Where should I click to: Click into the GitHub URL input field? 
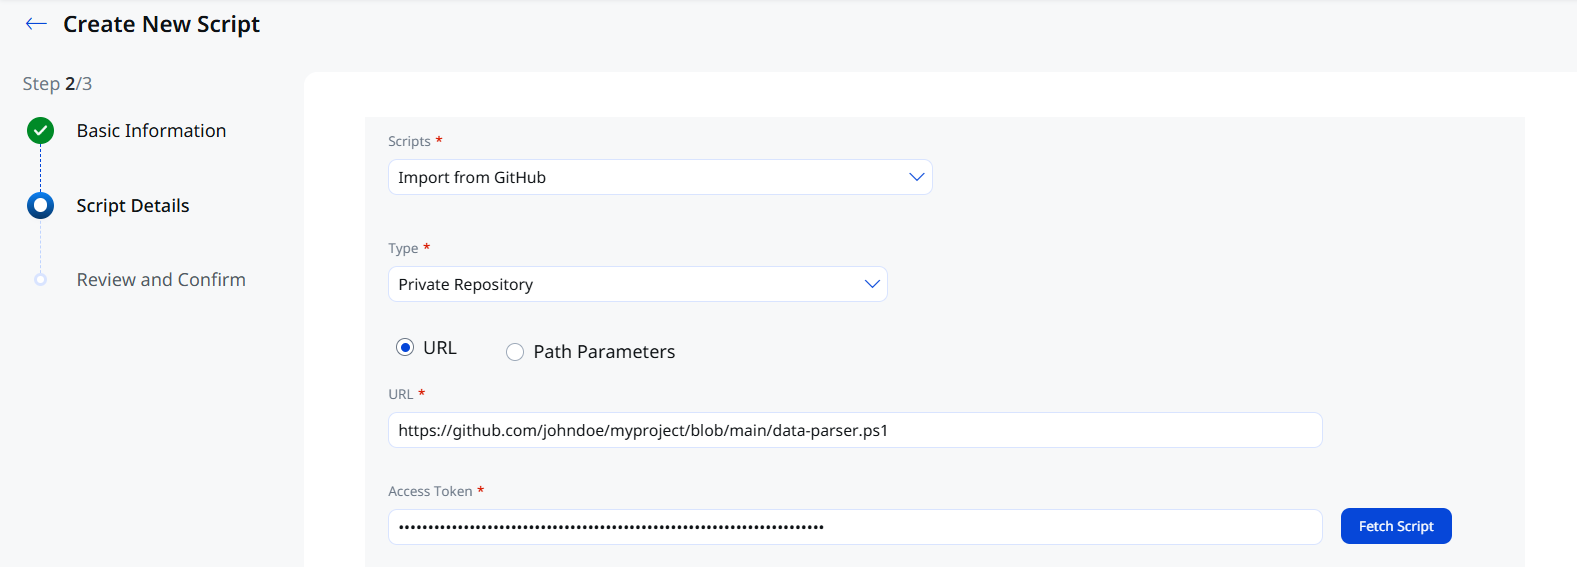[855, 430]
